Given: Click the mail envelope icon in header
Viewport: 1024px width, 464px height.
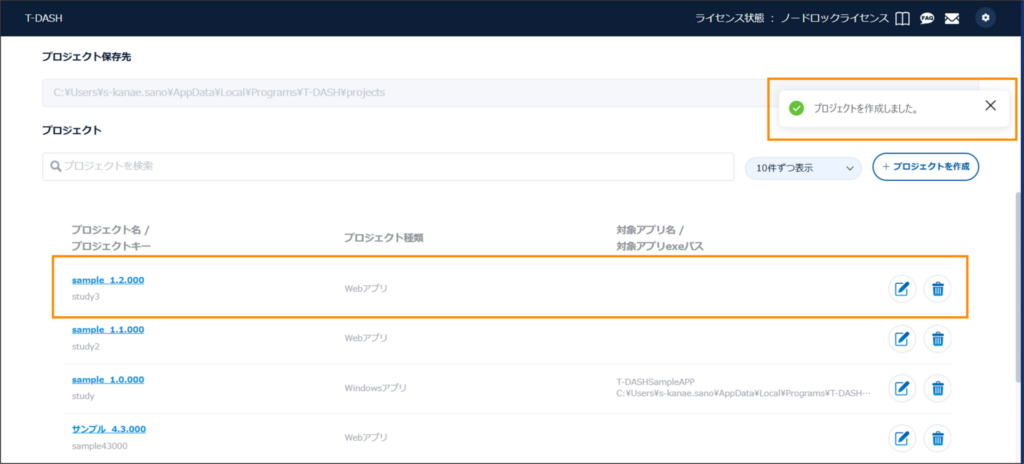Looking at the screenshot, I should pos(952,18).
